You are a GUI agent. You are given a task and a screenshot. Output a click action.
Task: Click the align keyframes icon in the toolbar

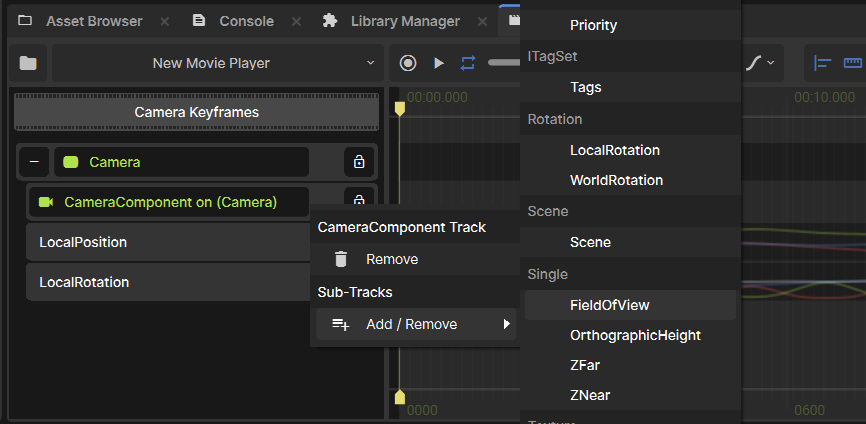pyautogui.click(x=823, y=63)
